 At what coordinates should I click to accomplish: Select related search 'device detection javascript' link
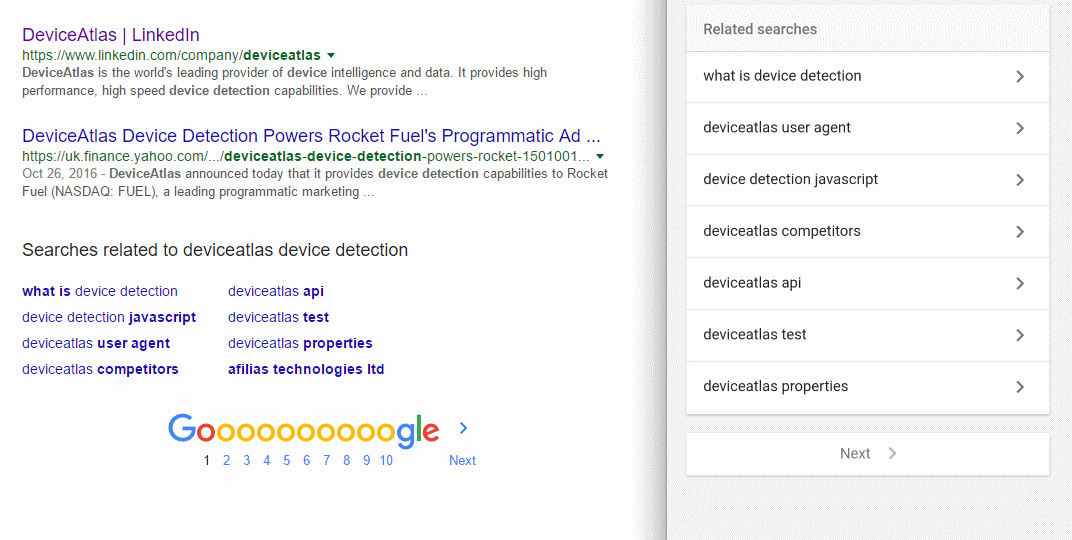click(x=109, y=317)
